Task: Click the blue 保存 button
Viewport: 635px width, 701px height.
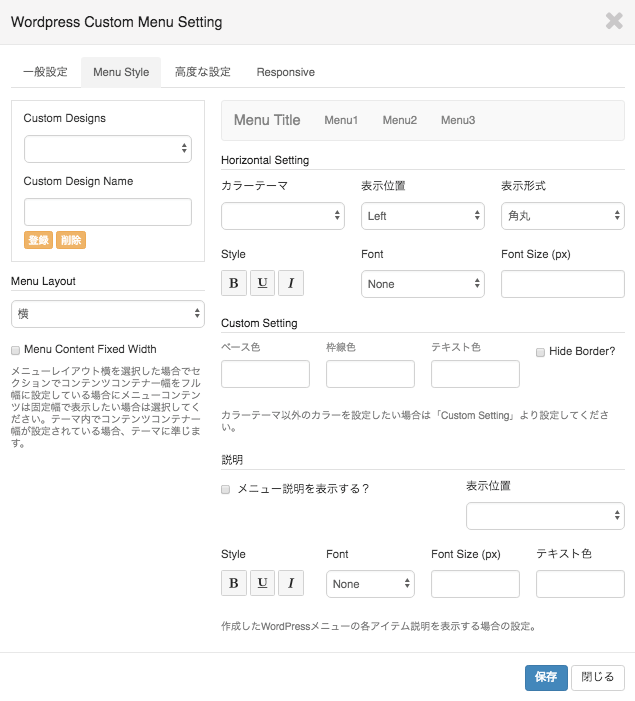Action: [x=546, y=677]
